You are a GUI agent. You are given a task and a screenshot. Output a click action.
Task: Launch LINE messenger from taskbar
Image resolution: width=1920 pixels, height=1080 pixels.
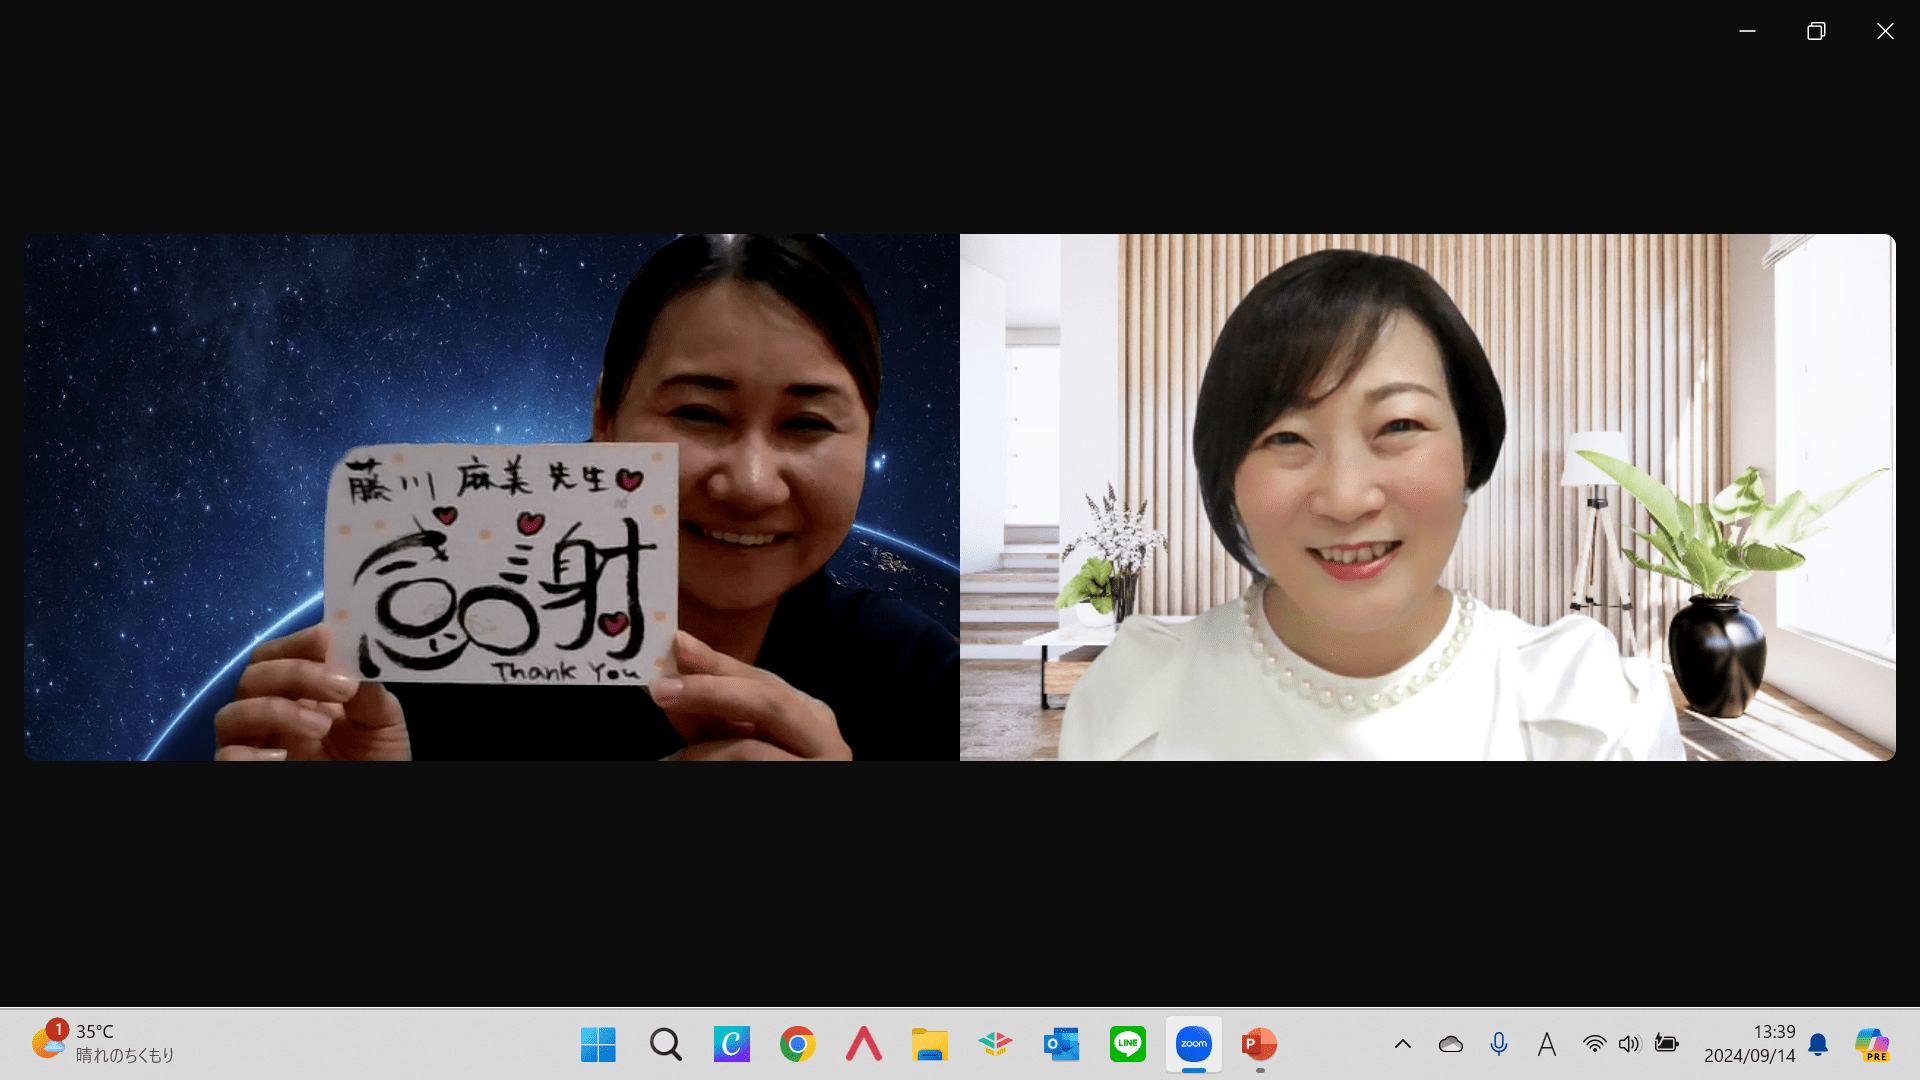[x=1127, y=1044]
